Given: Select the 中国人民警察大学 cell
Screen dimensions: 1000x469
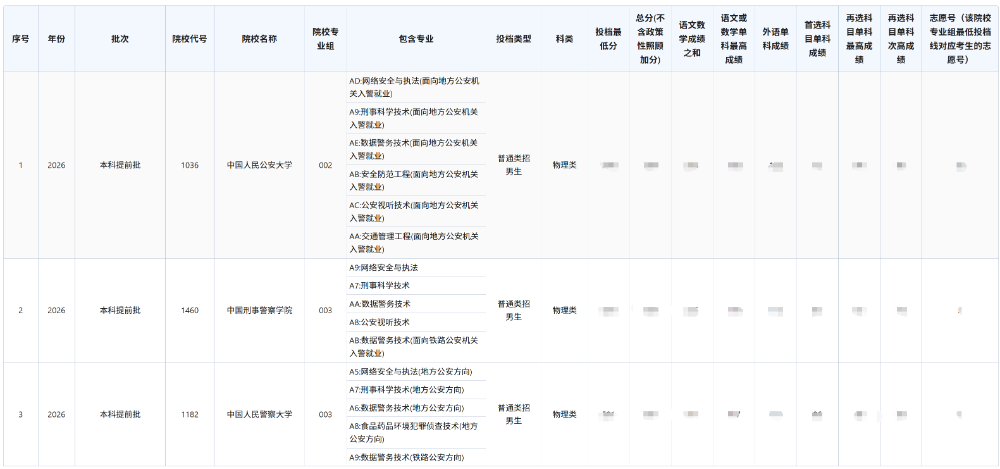Looking at the screenshot, I should click(x=260, y=415).
